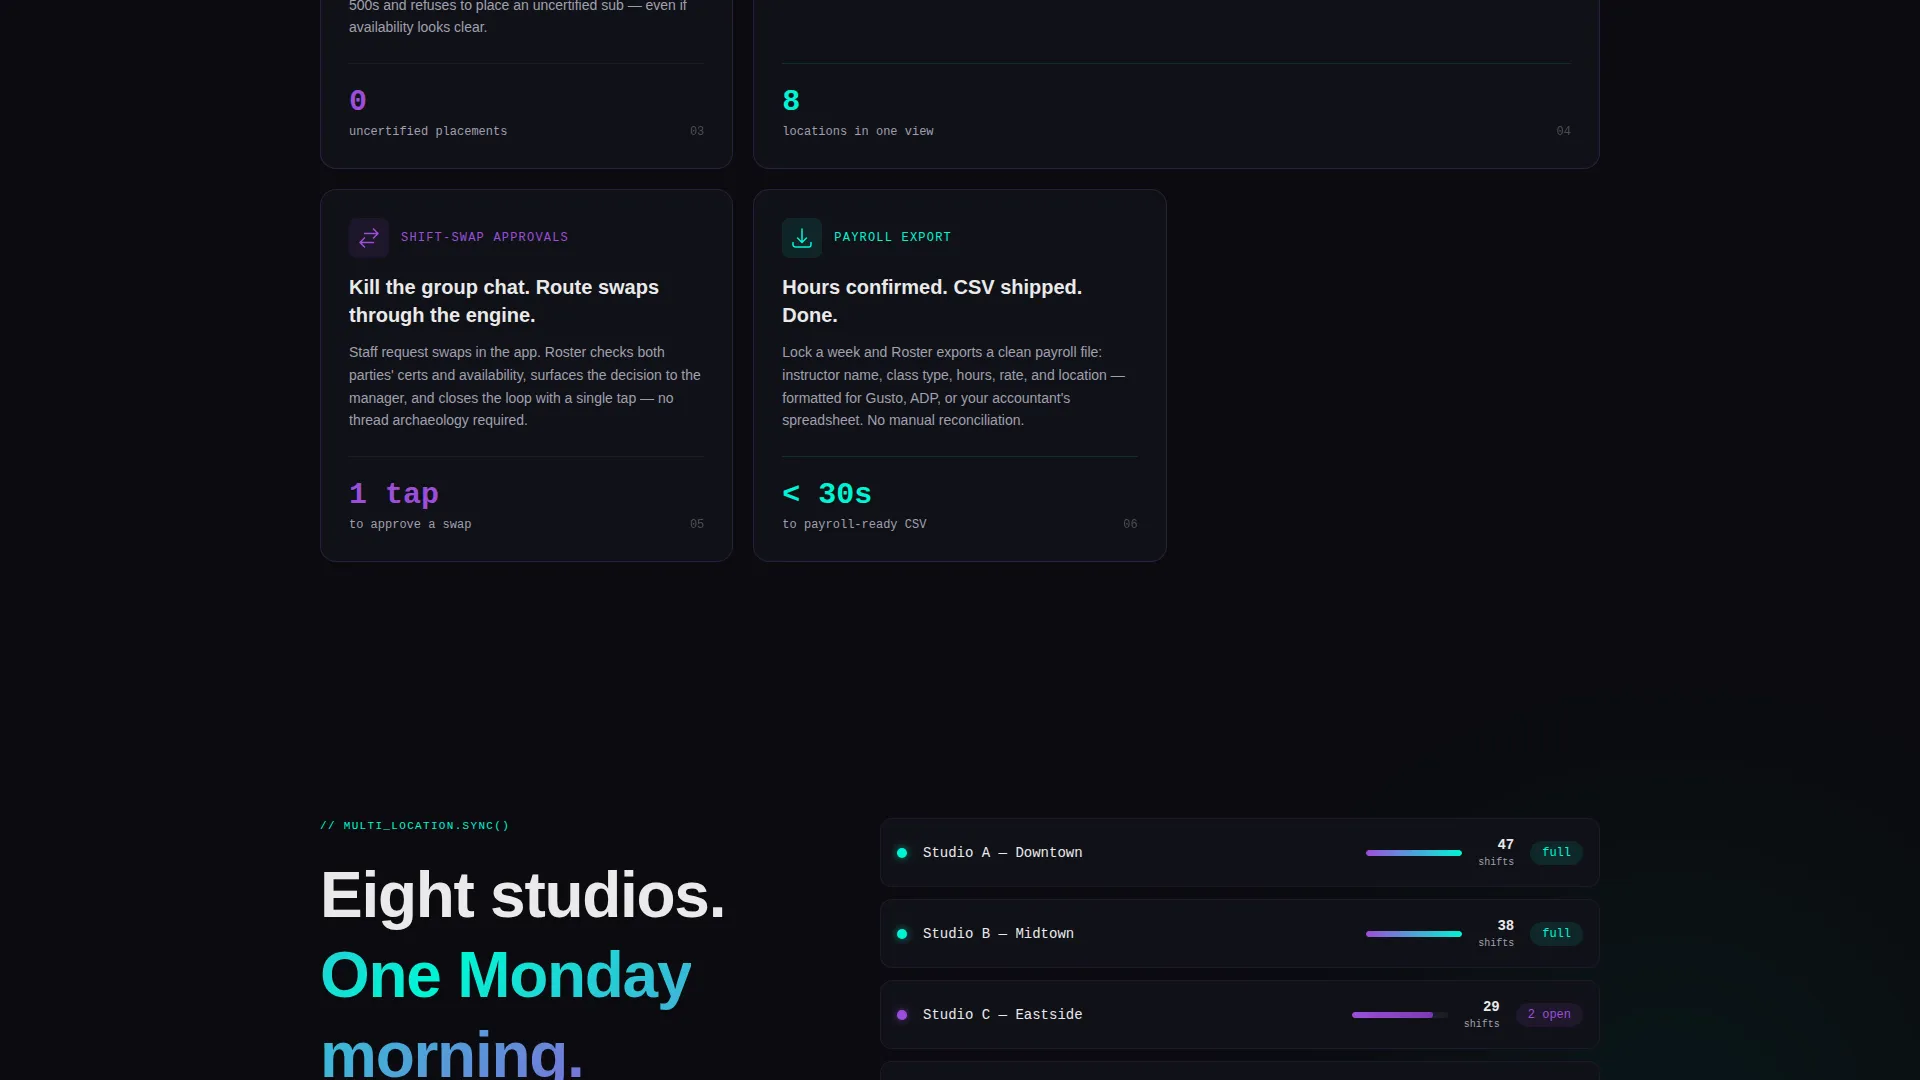Select the 'Studio B — Midtown' row label
This screenshot has height=1080, width=1920.
tap(998, 934)
